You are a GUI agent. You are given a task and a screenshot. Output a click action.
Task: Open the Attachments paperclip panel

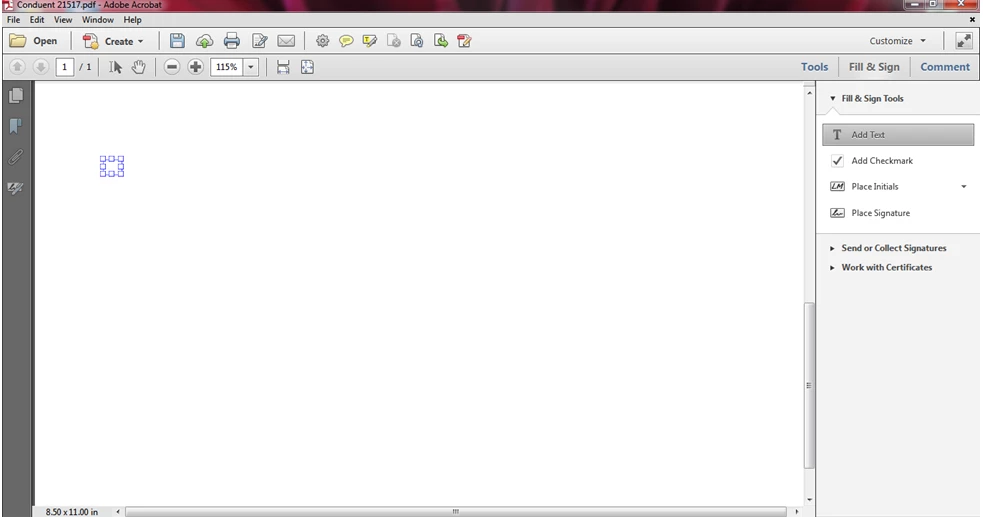coord(16,157)
